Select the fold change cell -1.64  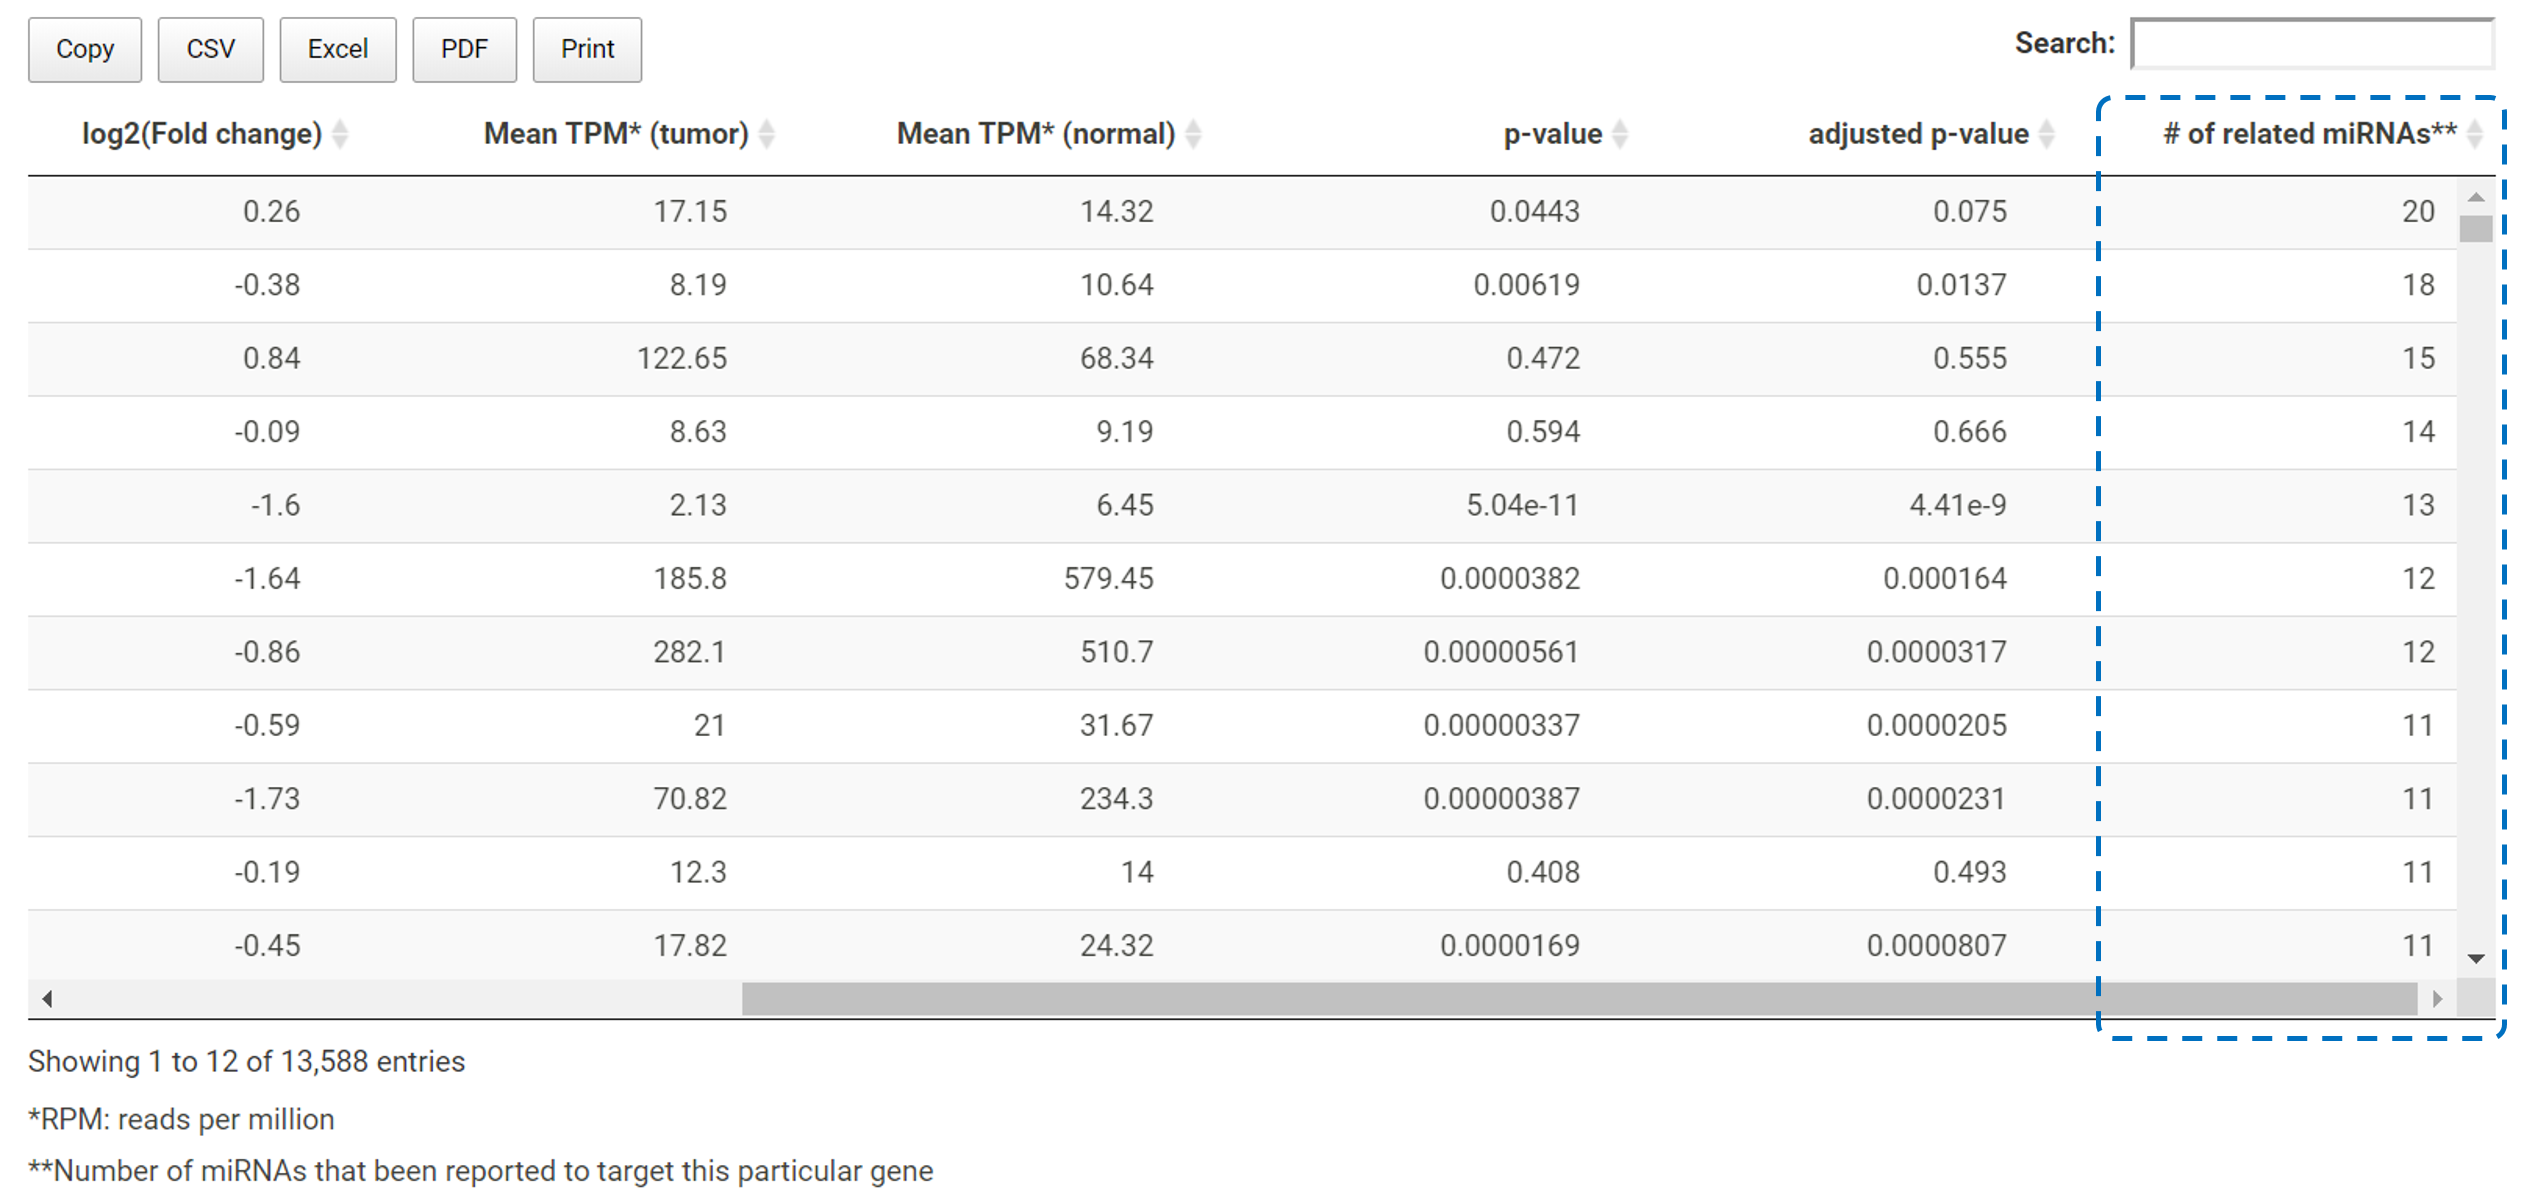point(267,578)
